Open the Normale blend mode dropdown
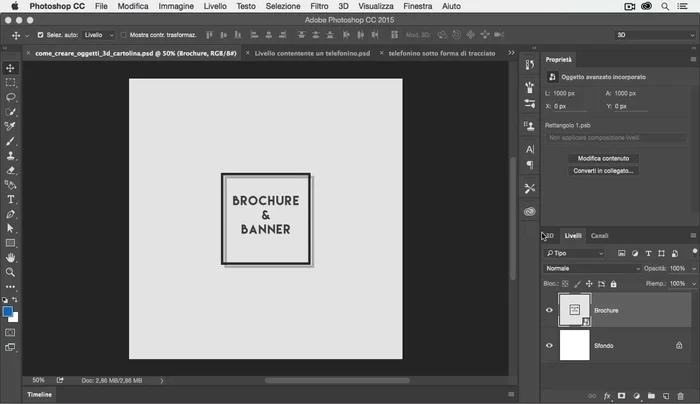 coord(592,269)
